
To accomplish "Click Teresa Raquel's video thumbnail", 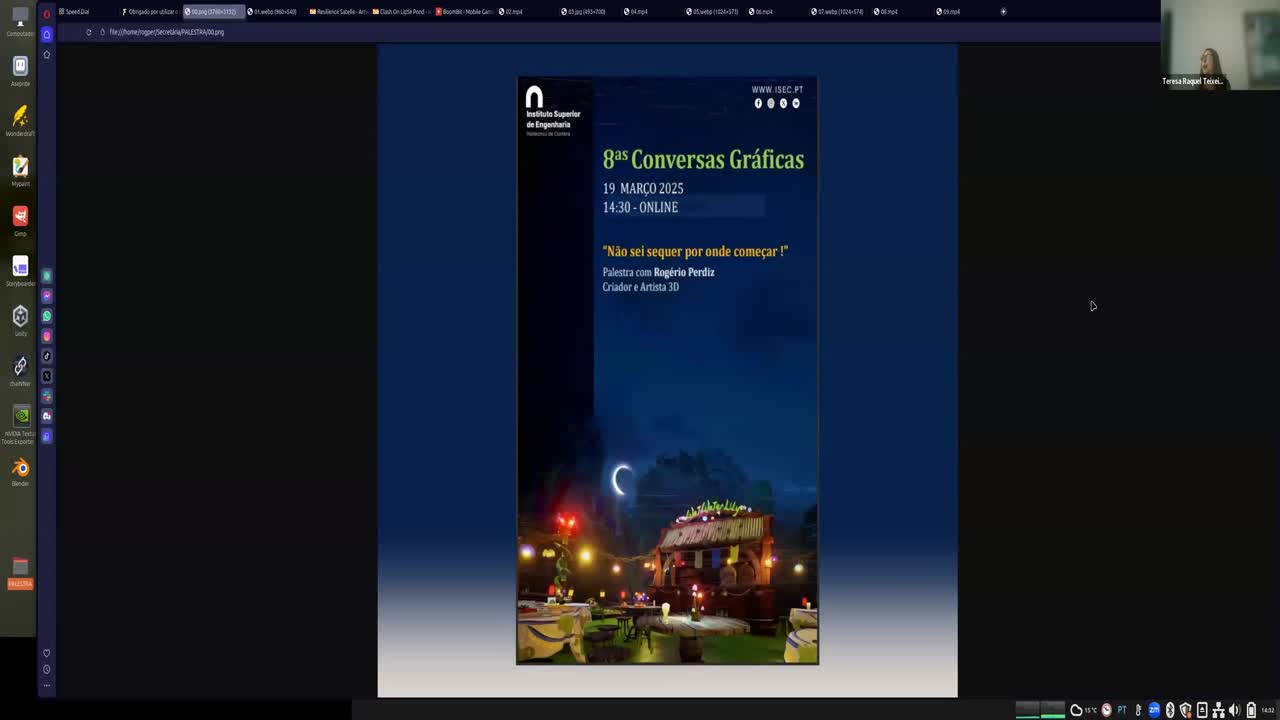I will (1220, 45).
